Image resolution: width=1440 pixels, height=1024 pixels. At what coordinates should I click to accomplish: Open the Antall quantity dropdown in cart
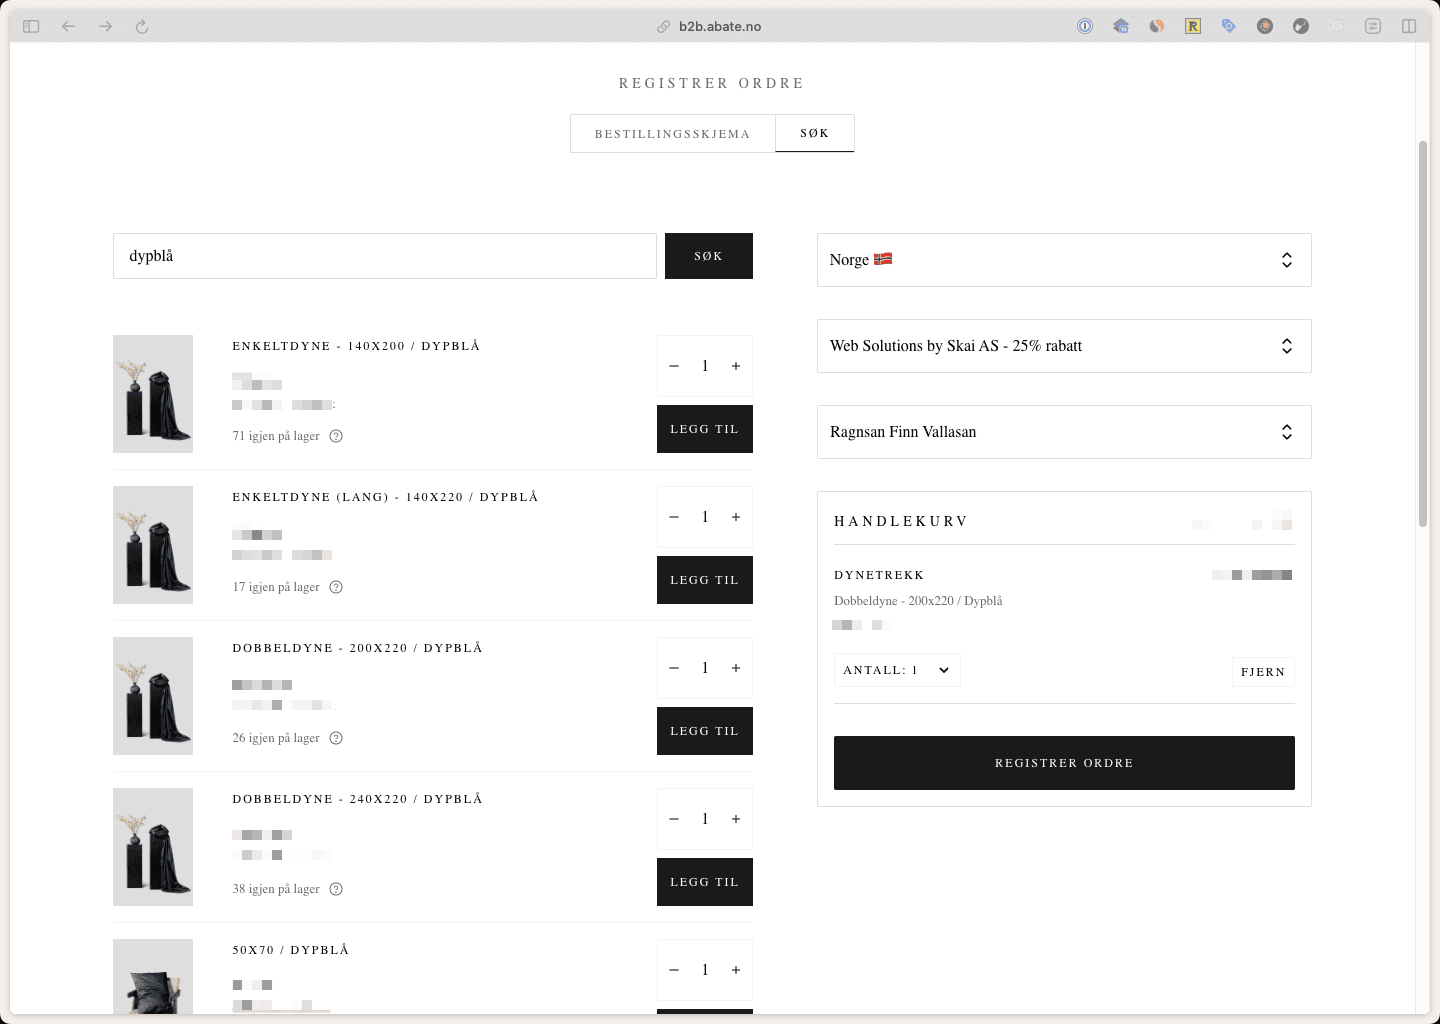pos(896,670)
